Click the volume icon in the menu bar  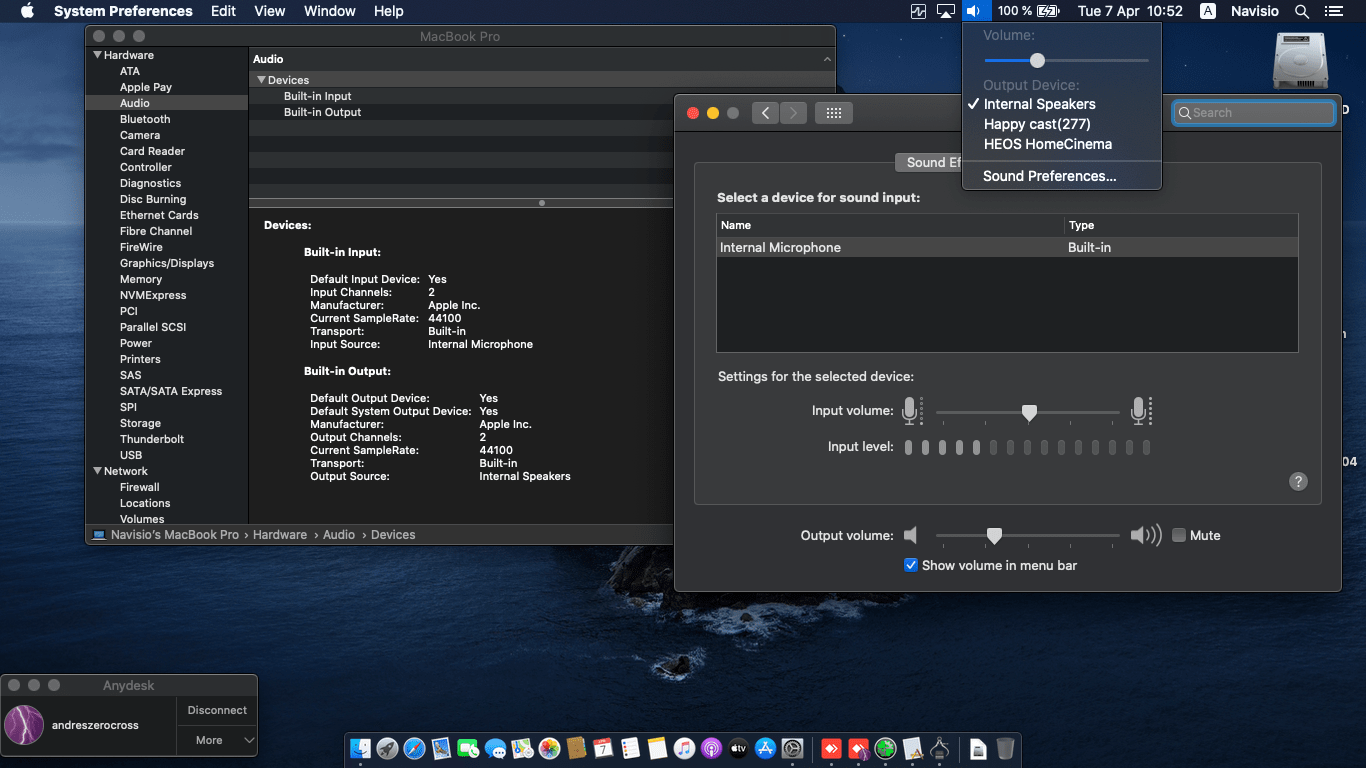tap(974, 11)
